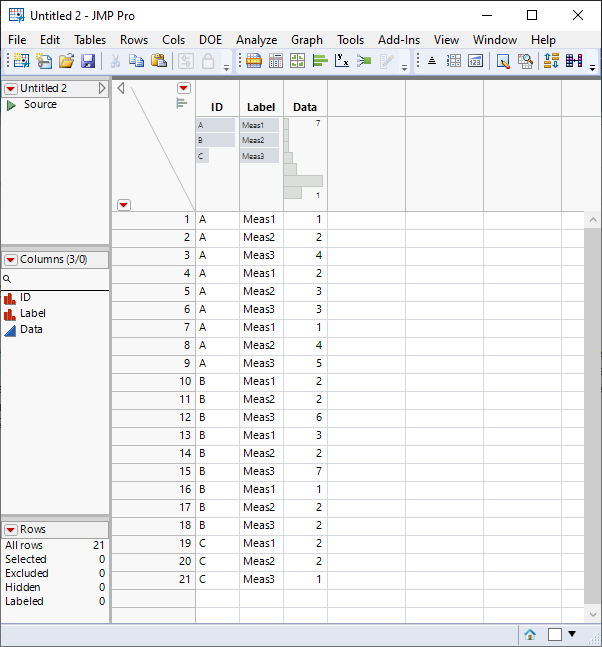Click the vertical scrollbar up arrow
Image resolution: width=602 pixels, height=647 pixels.
pos(593,220)
